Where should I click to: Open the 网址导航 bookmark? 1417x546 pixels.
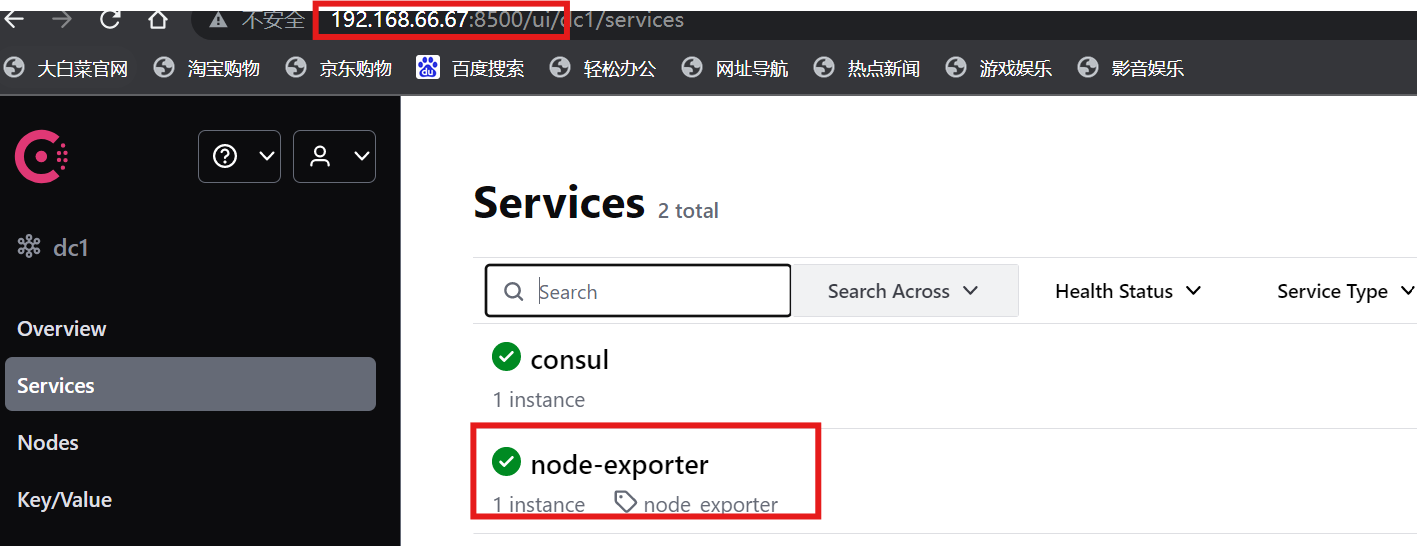click(x=735, y=68)
